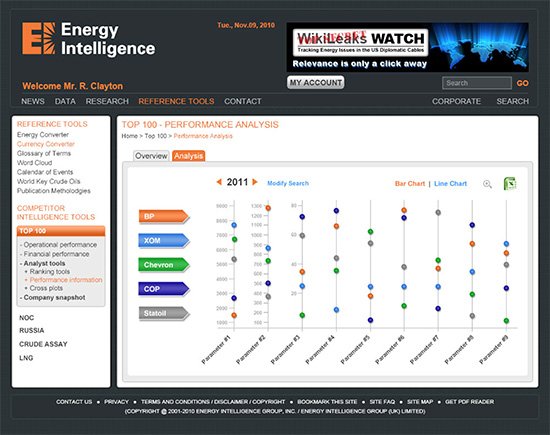Expand the CRUDE ASSAY section
Screen dimensions: 550x435
click(43, 344)
